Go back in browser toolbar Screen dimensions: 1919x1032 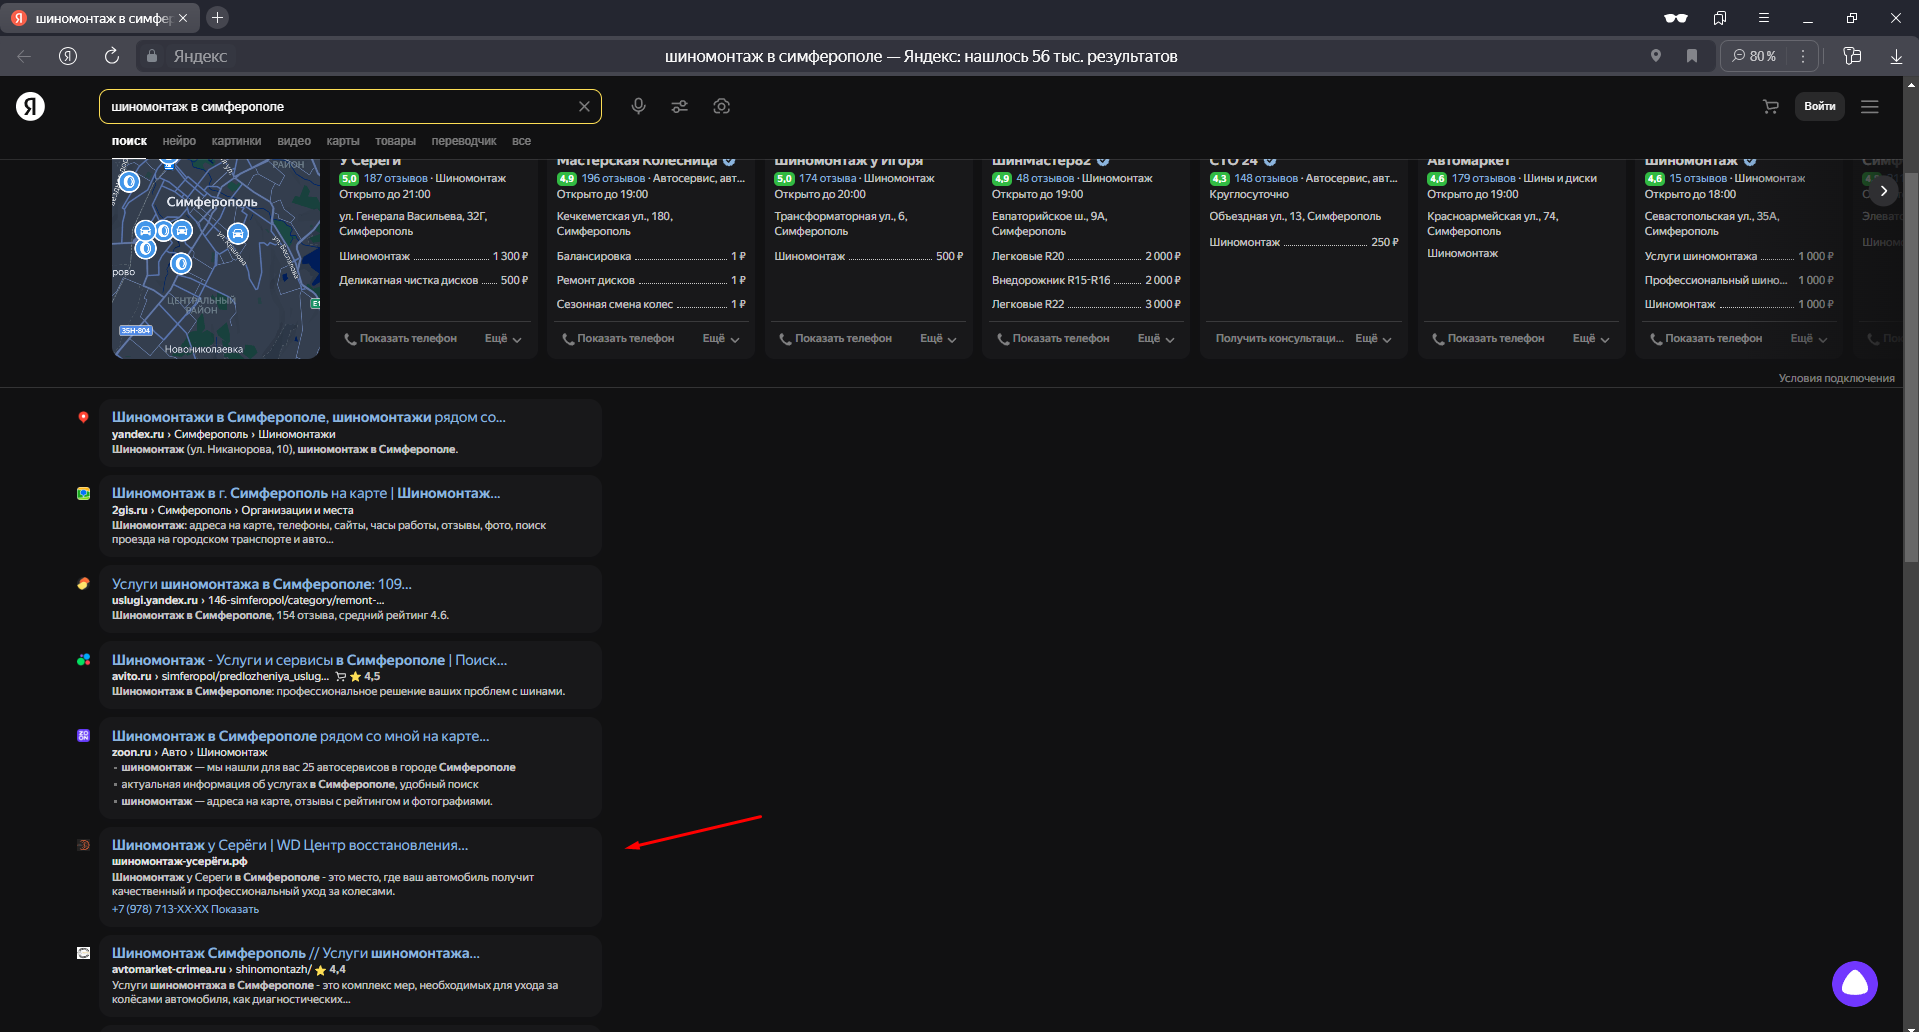point(24,56)
